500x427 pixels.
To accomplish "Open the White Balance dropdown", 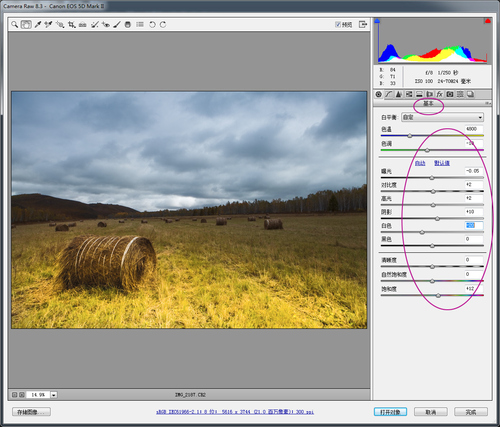I will tap(443, 117).
